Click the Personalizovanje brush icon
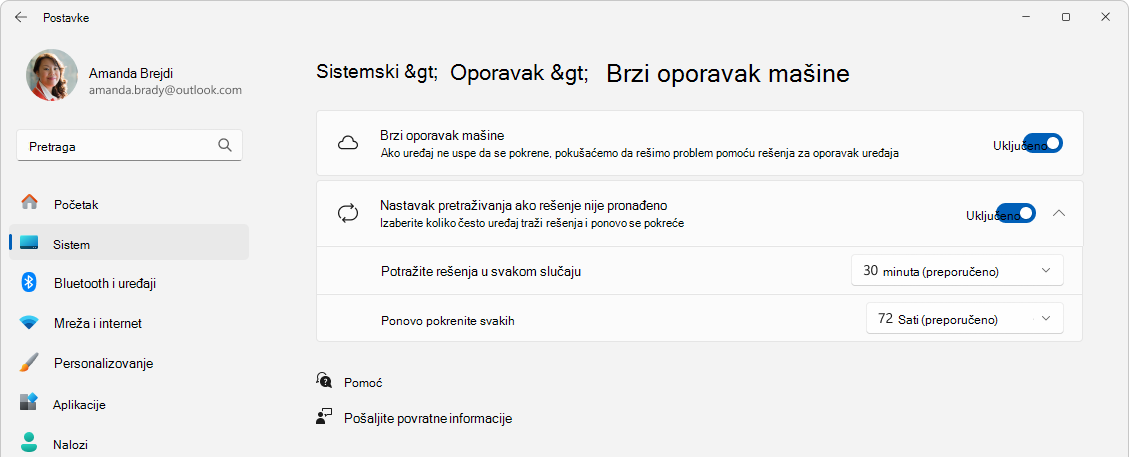The width and height of the screenshot is (1129, 457). pos(29,363)
